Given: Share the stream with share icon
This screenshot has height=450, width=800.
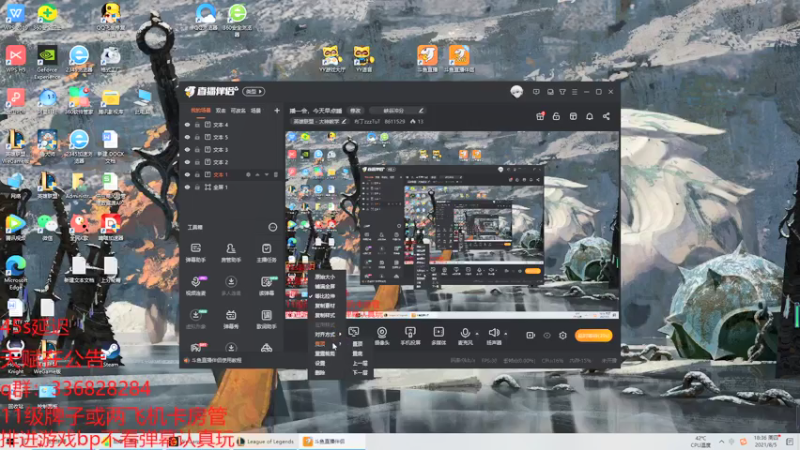Looking at the screenshot, I should click(x=606, y=116).
